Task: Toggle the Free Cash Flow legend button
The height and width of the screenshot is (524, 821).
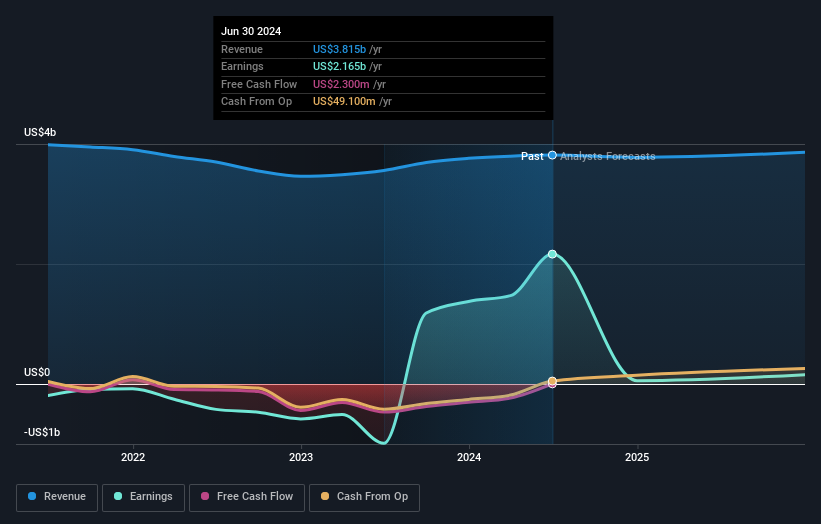Action: pyautogui.click(x=247, y=497)
